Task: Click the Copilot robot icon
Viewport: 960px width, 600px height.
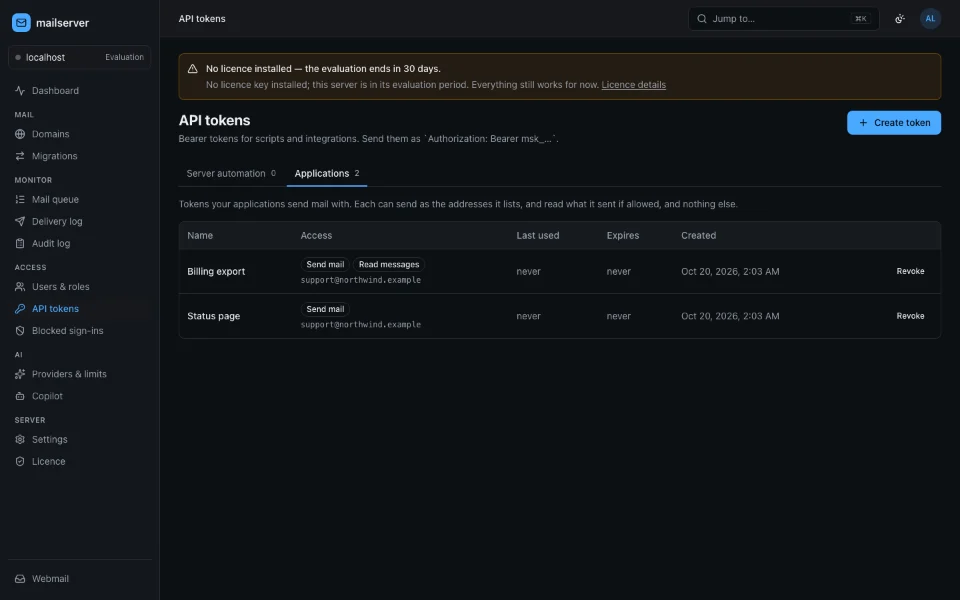Action: click(20, 396)
